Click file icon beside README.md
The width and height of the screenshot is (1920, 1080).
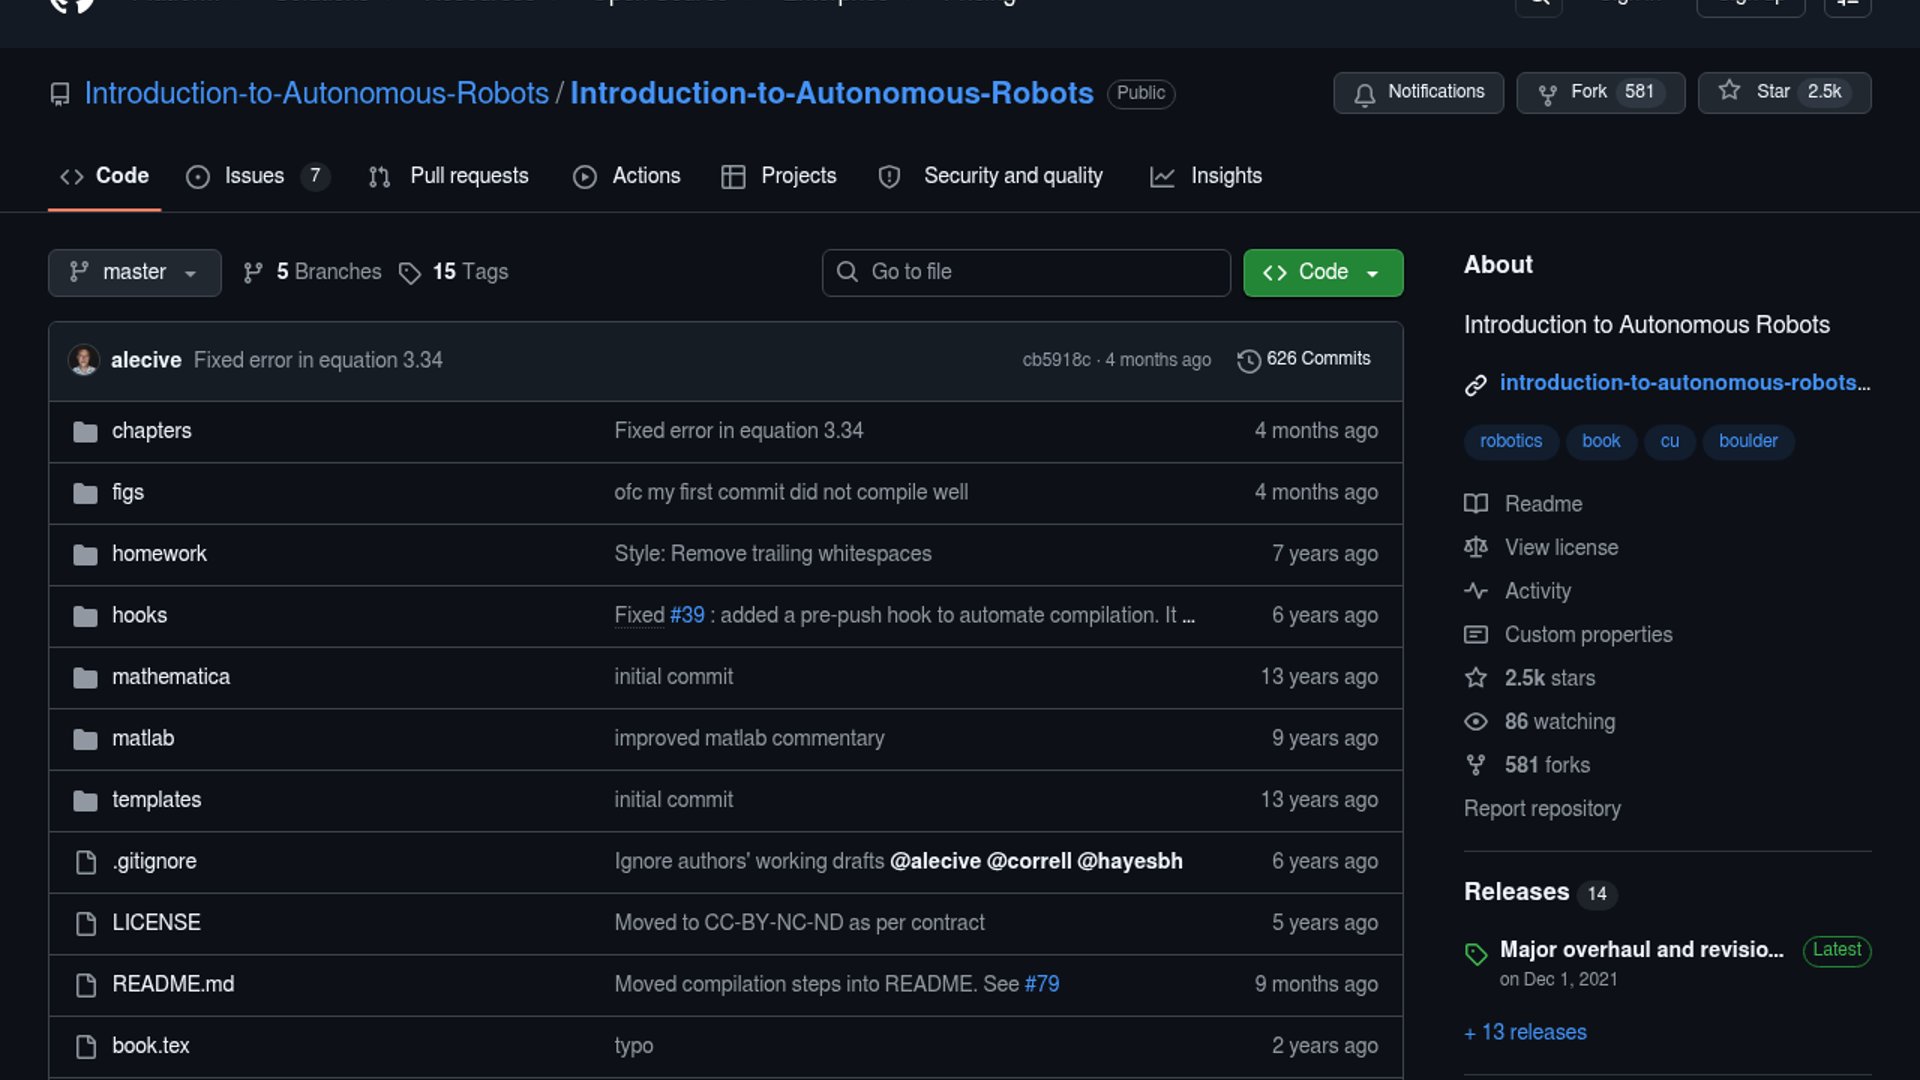pos(86,985)
